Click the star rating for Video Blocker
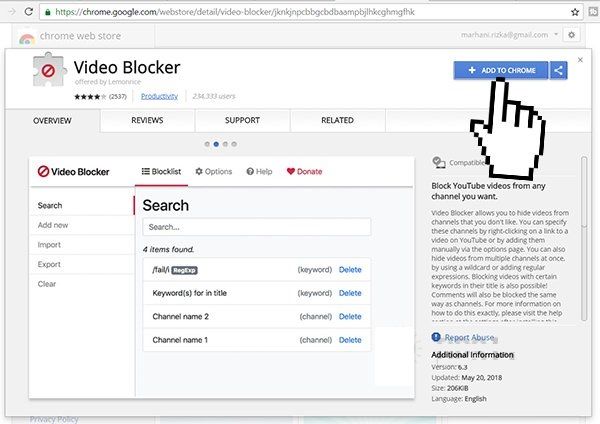The width and height of the screenshot is (600, 424). pos(90,96)
